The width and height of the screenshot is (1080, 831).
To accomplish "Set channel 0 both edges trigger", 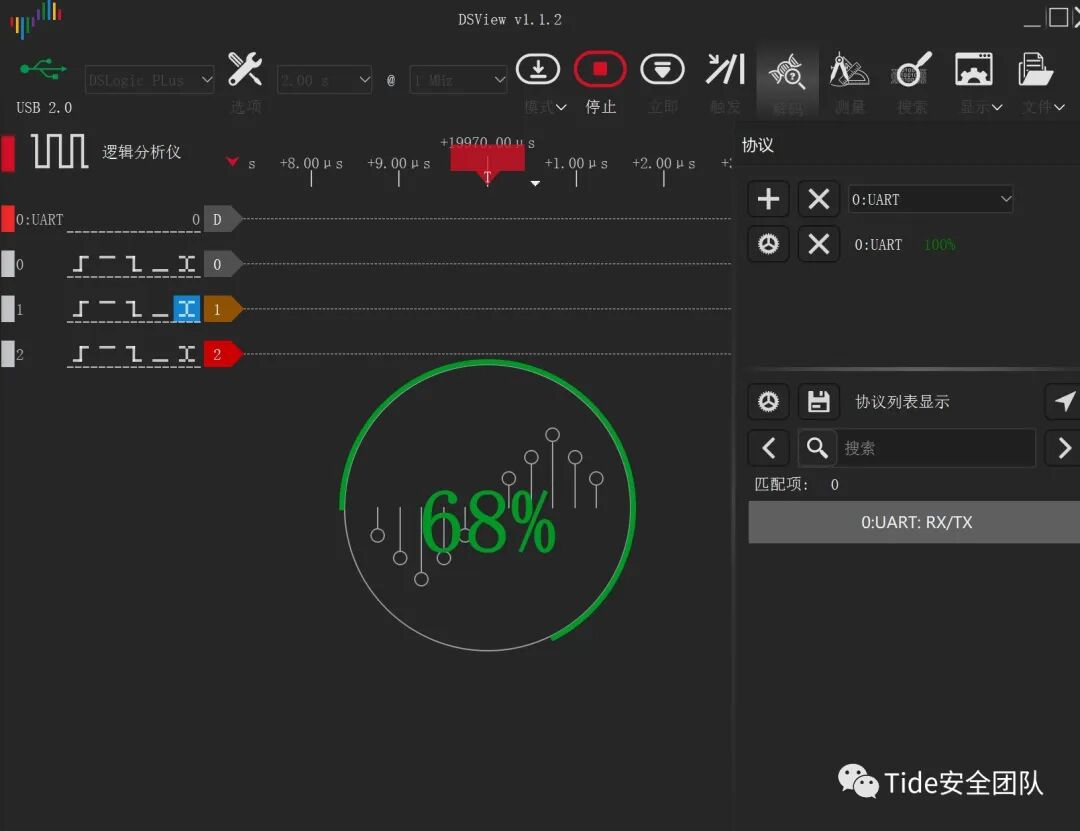I will click(187, 264).
